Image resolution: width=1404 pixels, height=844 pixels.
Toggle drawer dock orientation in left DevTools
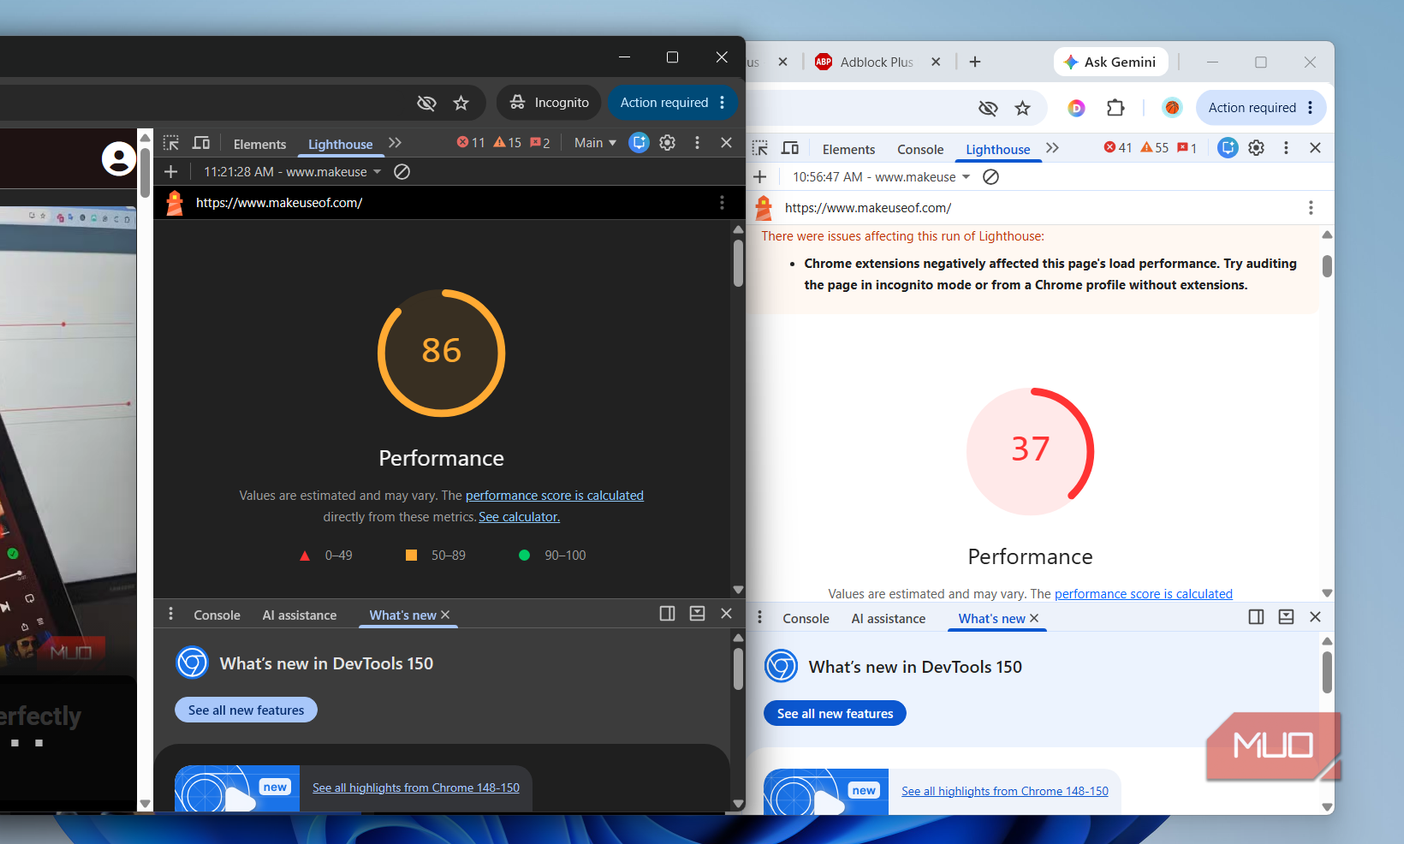(x=667, y=614)
